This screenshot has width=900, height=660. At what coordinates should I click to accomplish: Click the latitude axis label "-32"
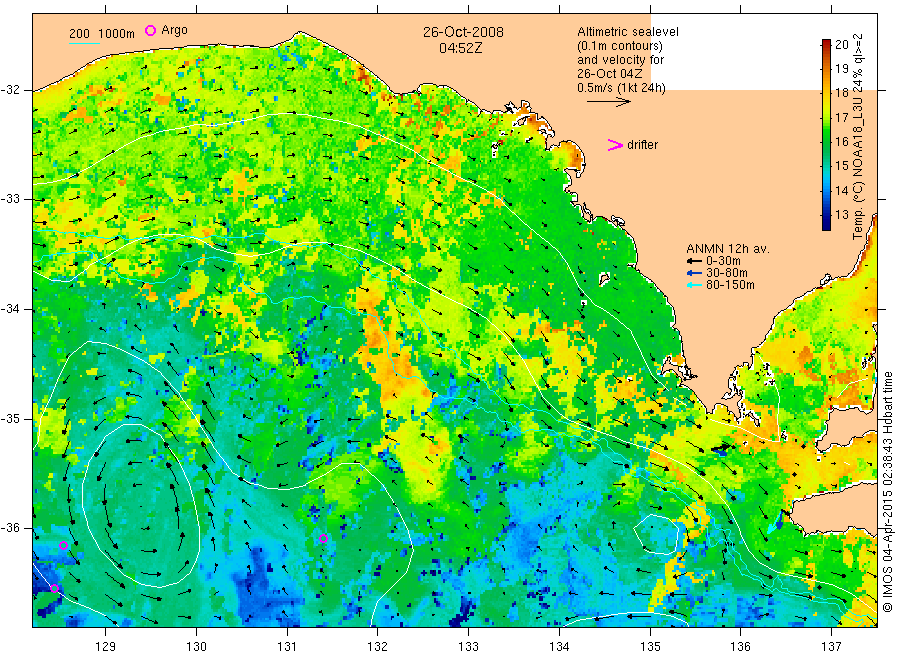click(x=11, y=90)
